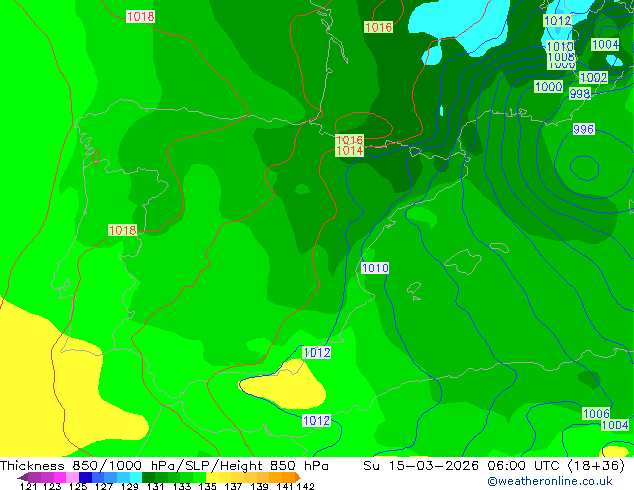
Task: Click the center of the 996 low
Action: coord(585,168)
